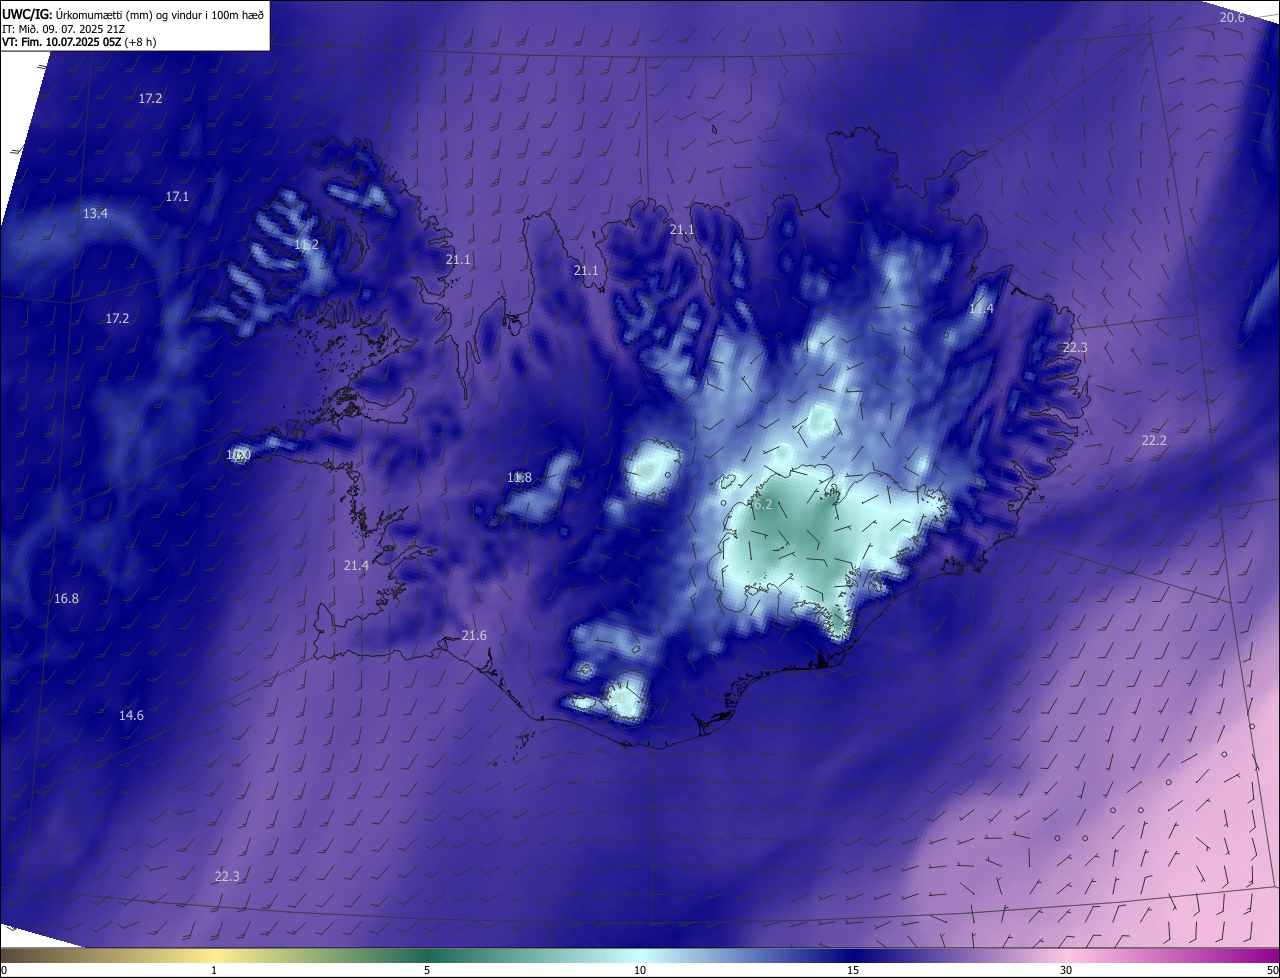This screenshot has width=1280, height=978.
Task: Select the 17.1 map value
Action: click(177, 197)
